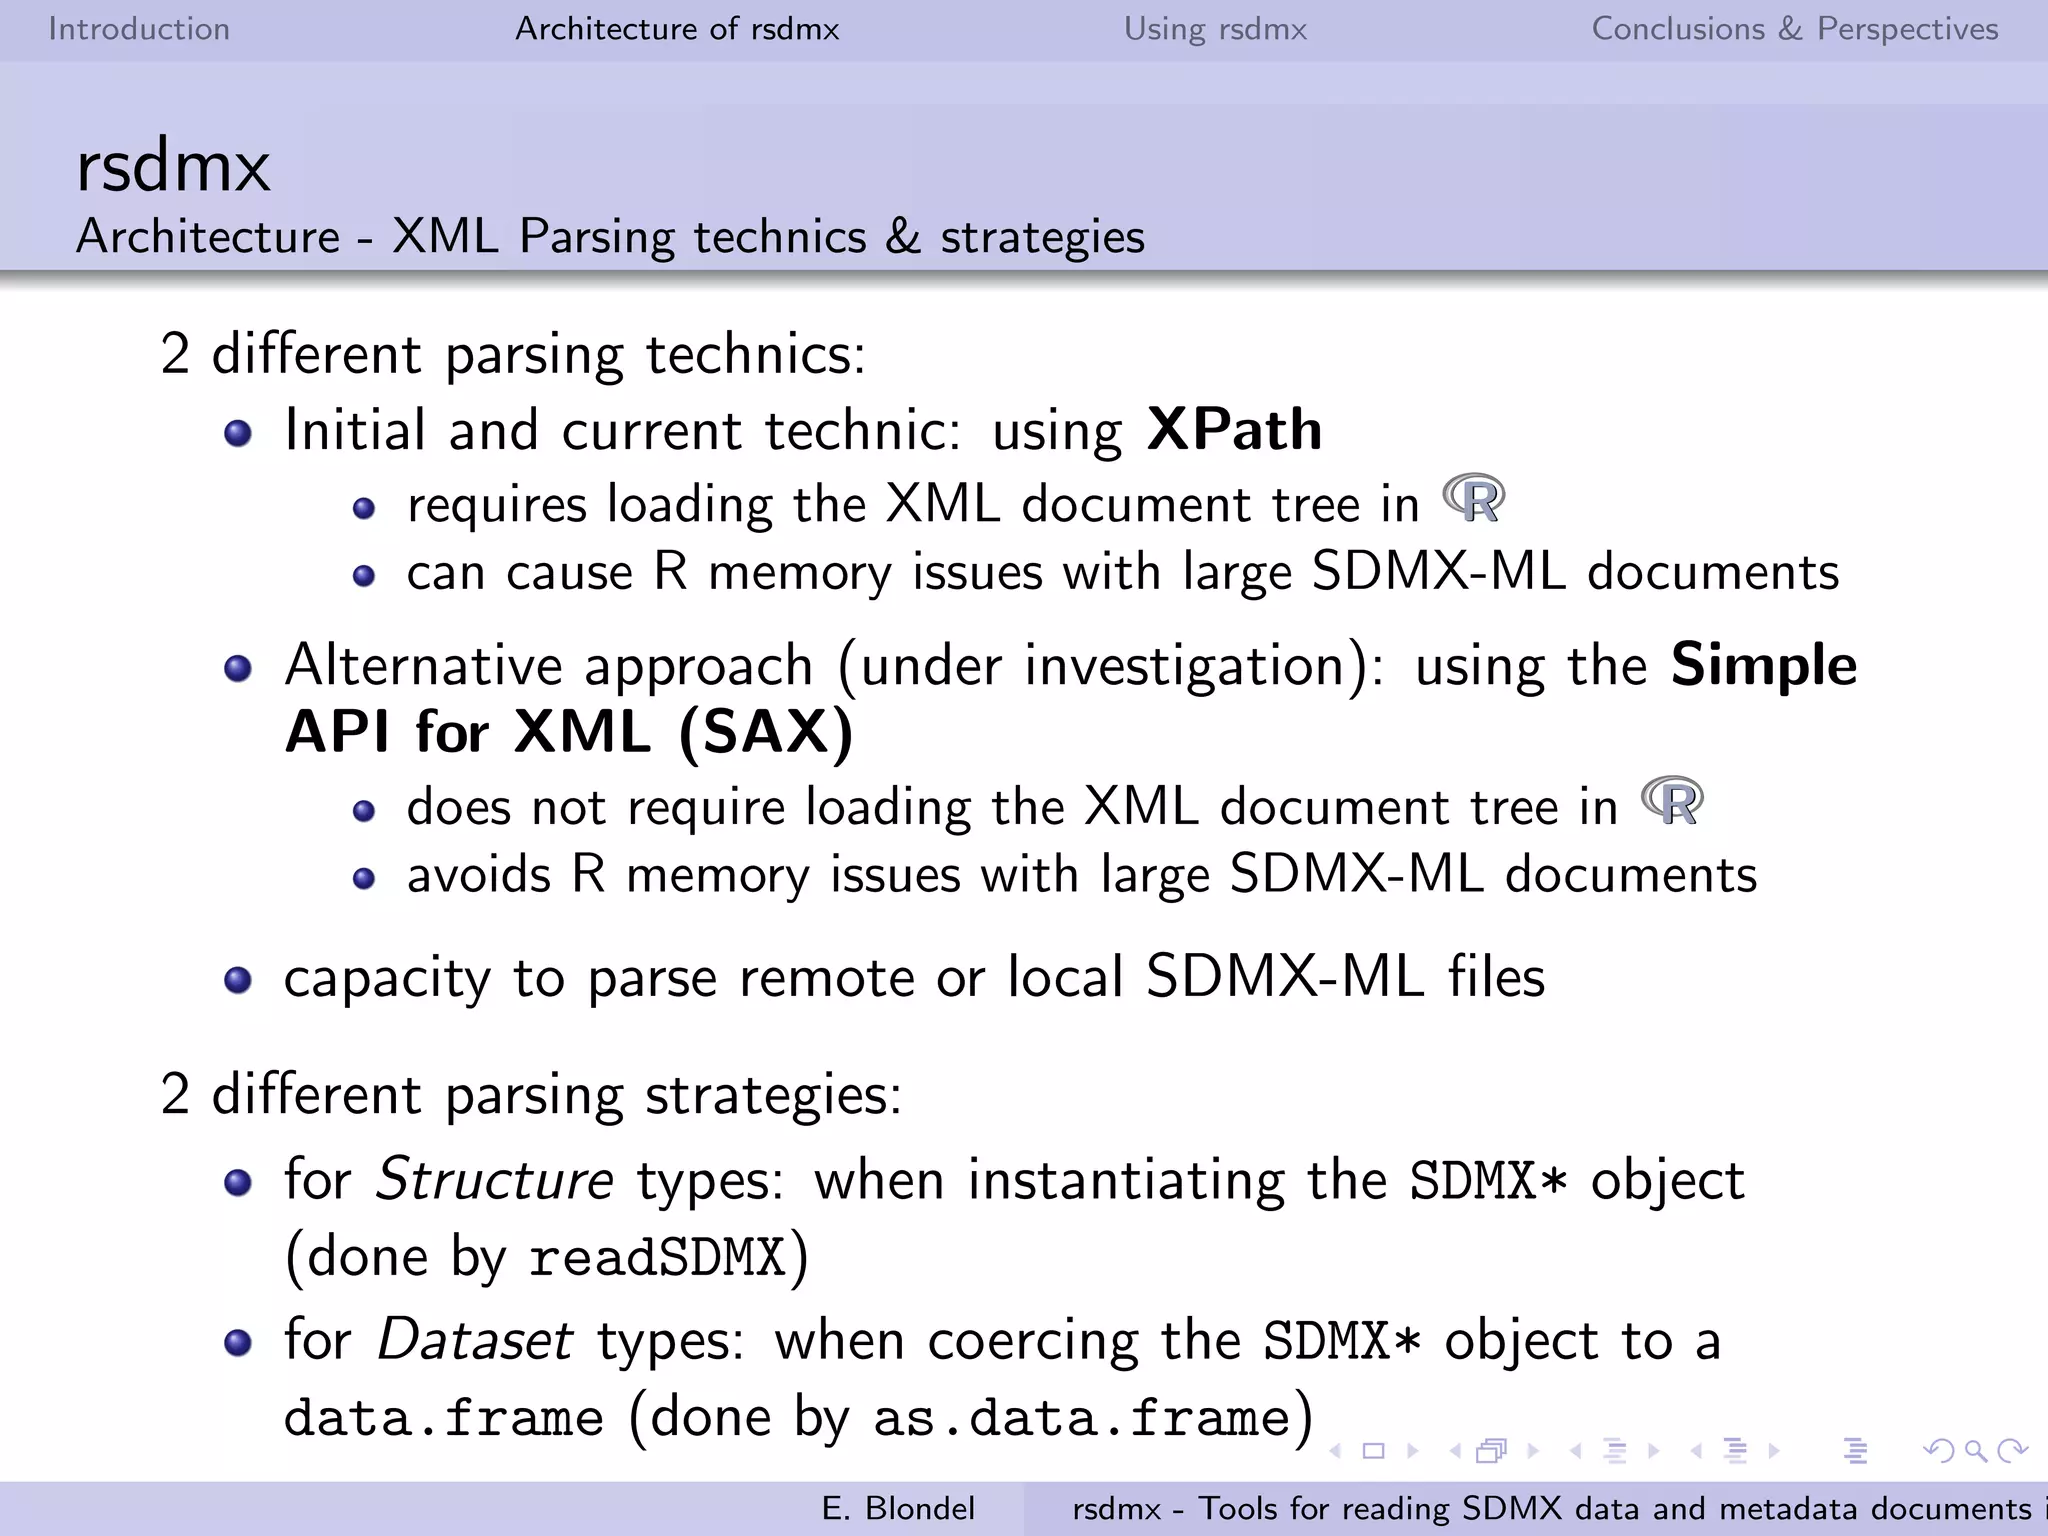Jump to Using rsdmx section

1215,29
